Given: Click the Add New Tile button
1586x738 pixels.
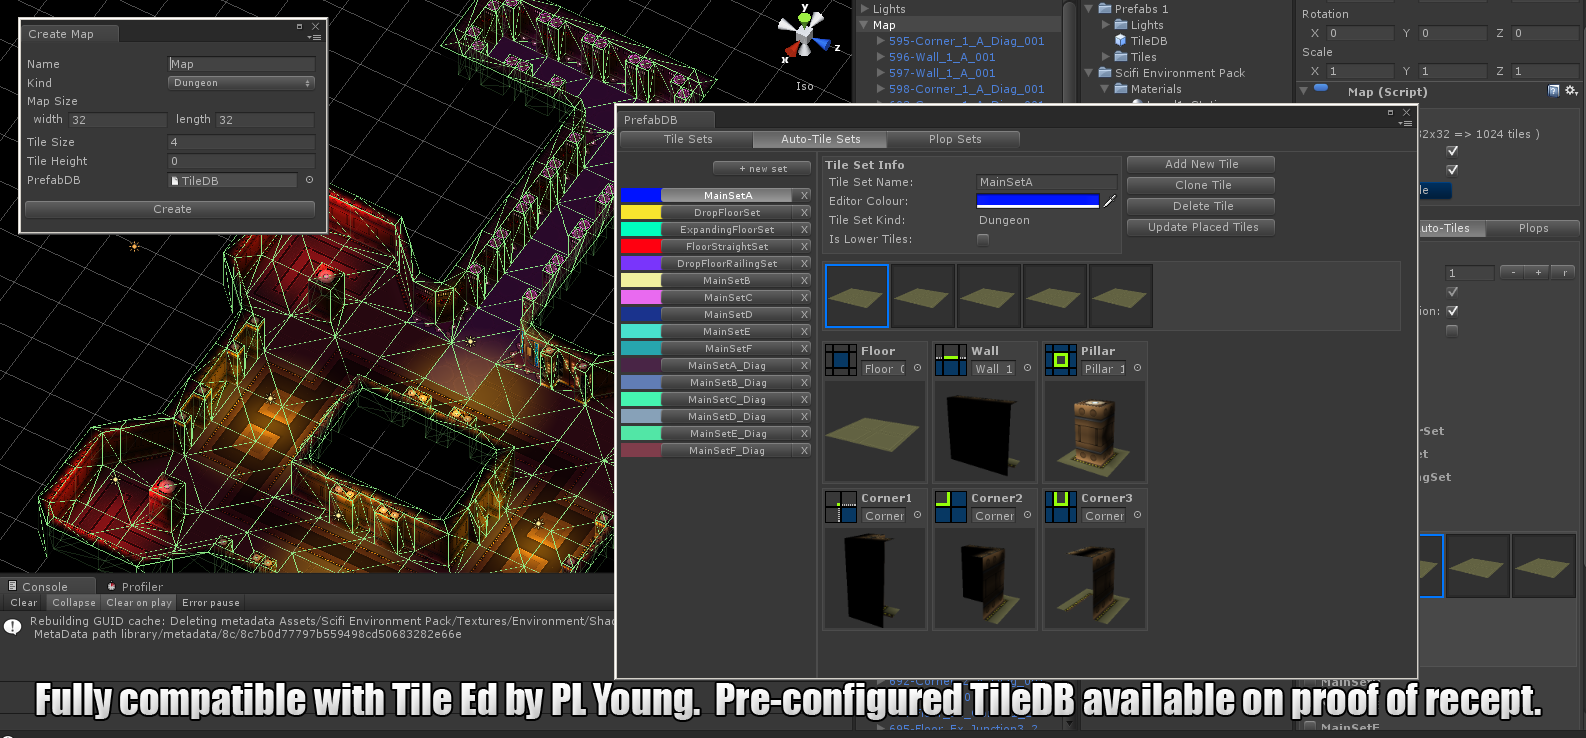Looking at the screenshot, I should pyautogui.click(x=1201, y=164).
